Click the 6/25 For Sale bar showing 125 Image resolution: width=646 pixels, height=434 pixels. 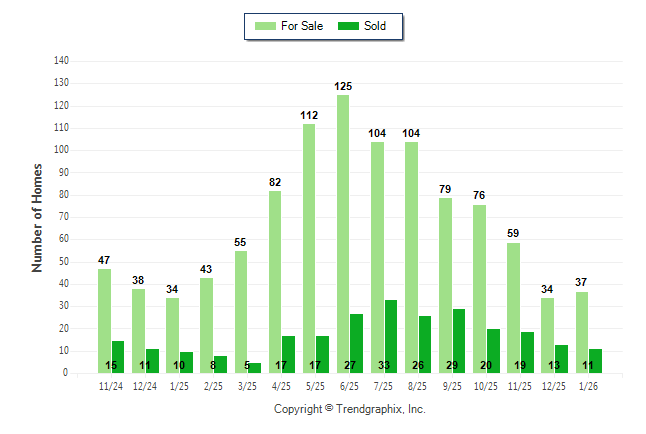(343, 234)
